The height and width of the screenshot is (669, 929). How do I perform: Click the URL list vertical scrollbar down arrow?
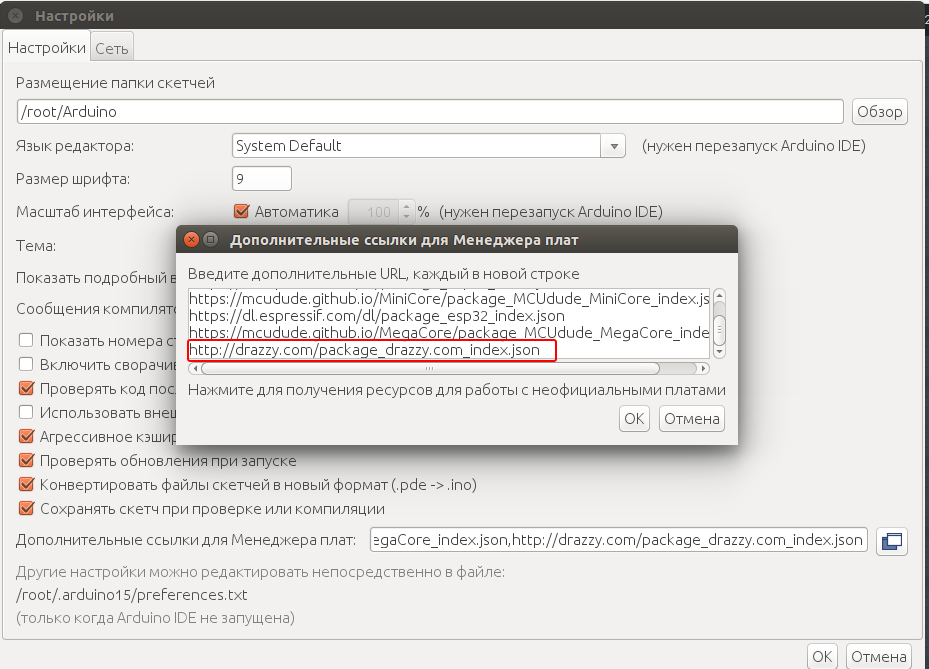718,351
